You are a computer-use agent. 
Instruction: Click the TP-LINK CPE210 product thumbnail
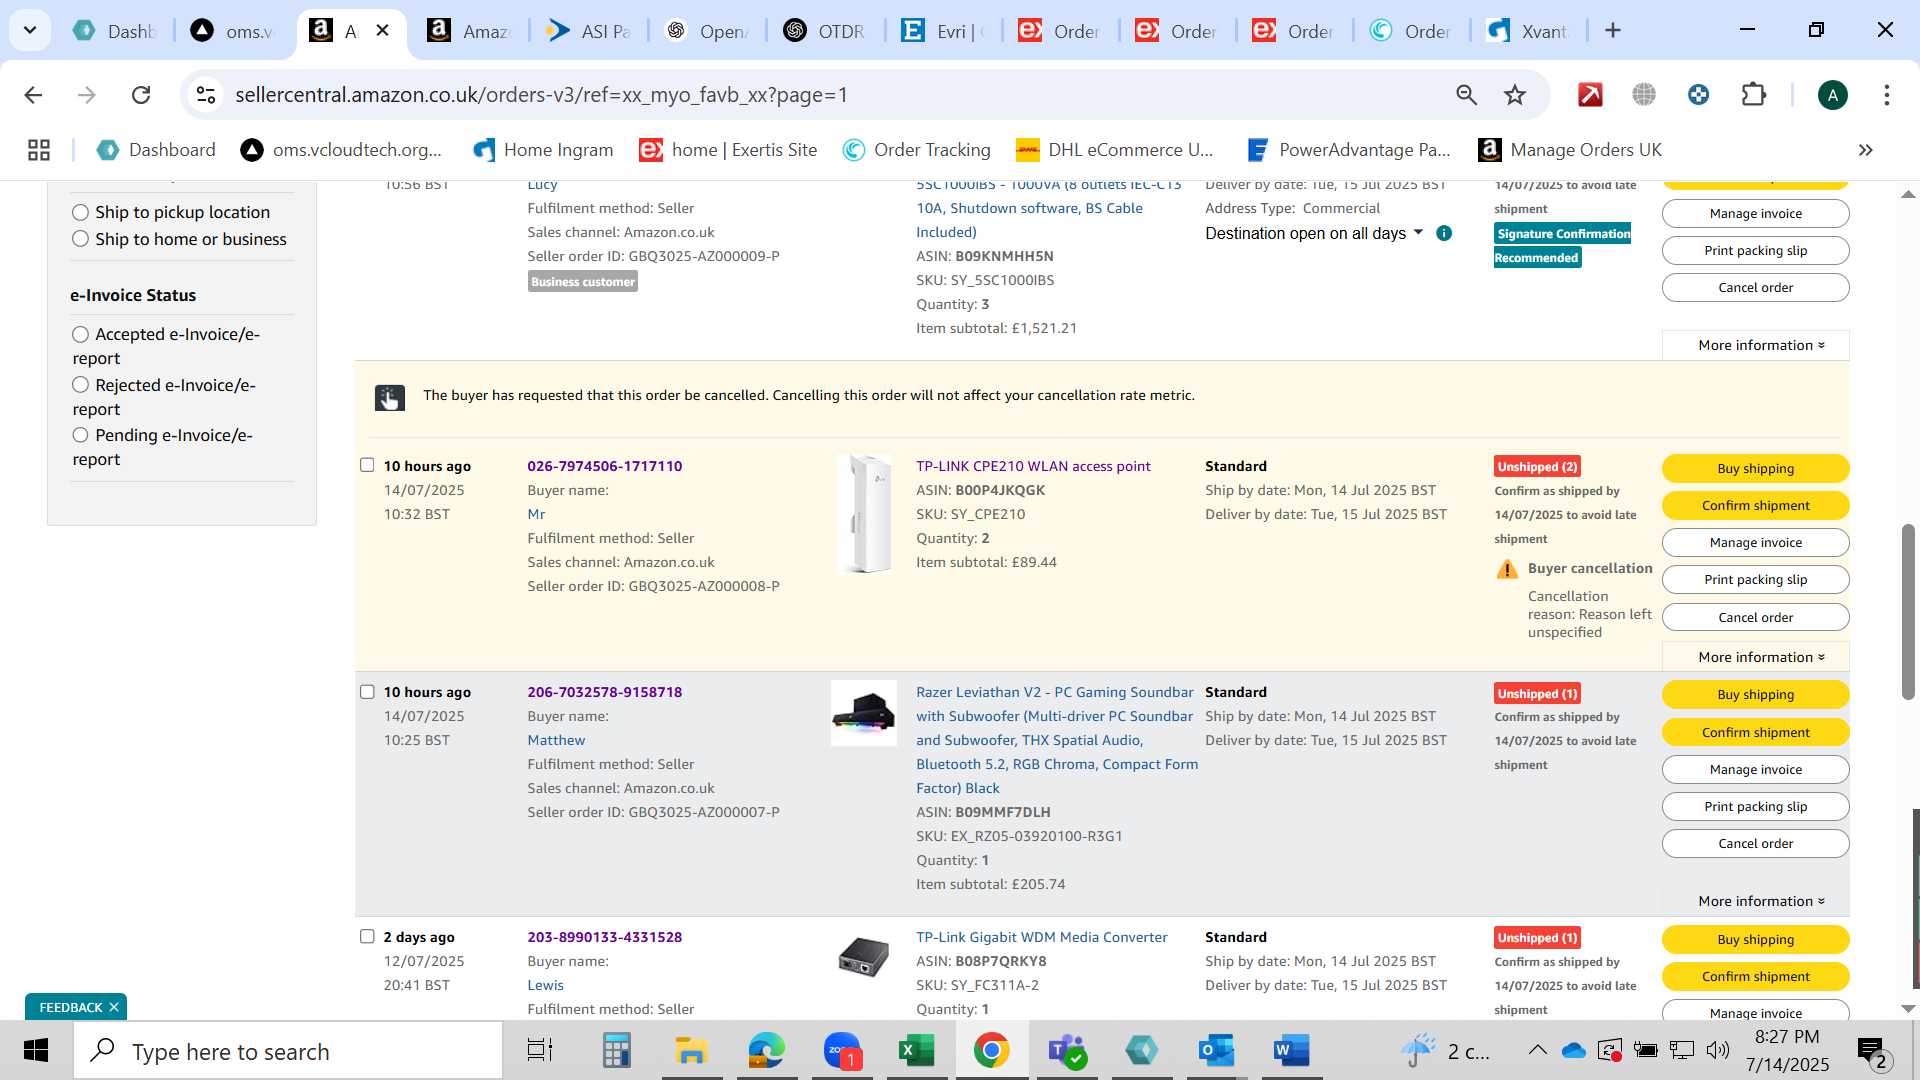pyautogui.click(x=866, y=513)
